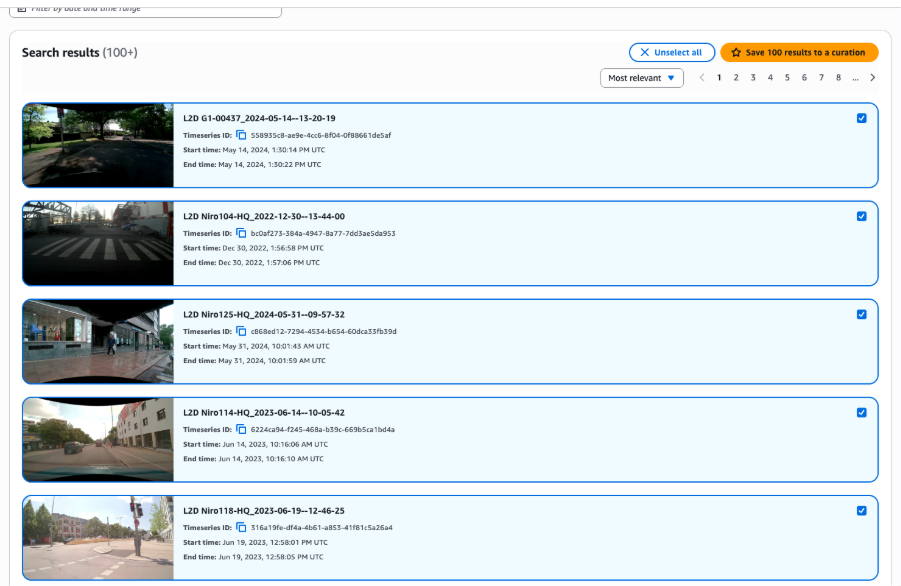The height and width of the screenshot is (586, 901).
Task: Go to results page 8
Action: coord(838,78)
